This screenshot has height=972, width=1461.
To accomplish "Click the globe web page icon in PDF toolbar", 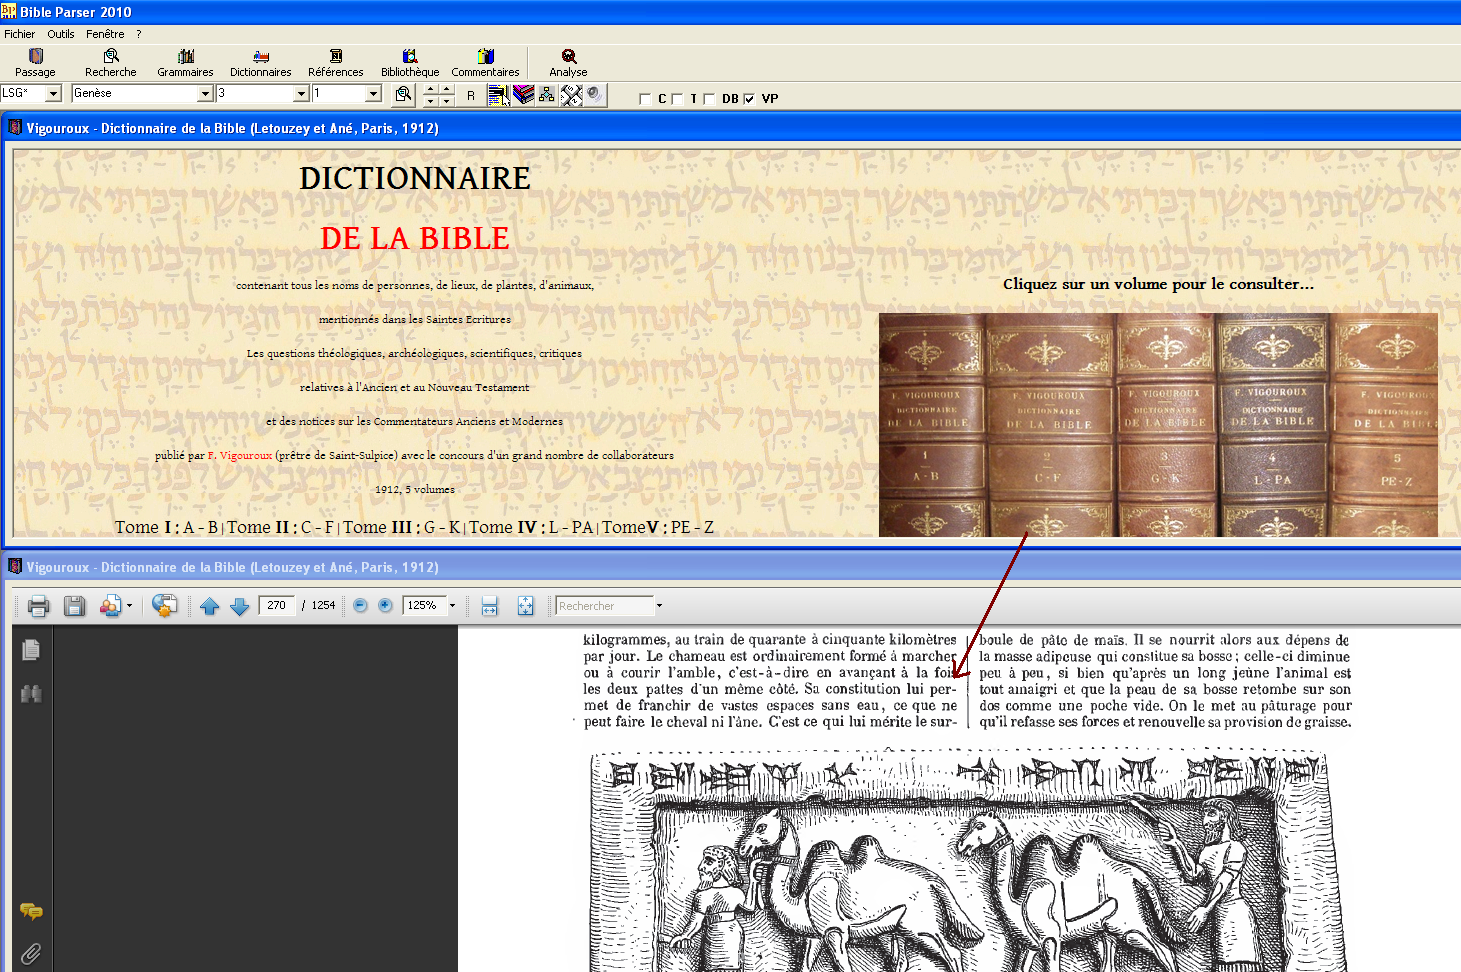I will 165,605.
